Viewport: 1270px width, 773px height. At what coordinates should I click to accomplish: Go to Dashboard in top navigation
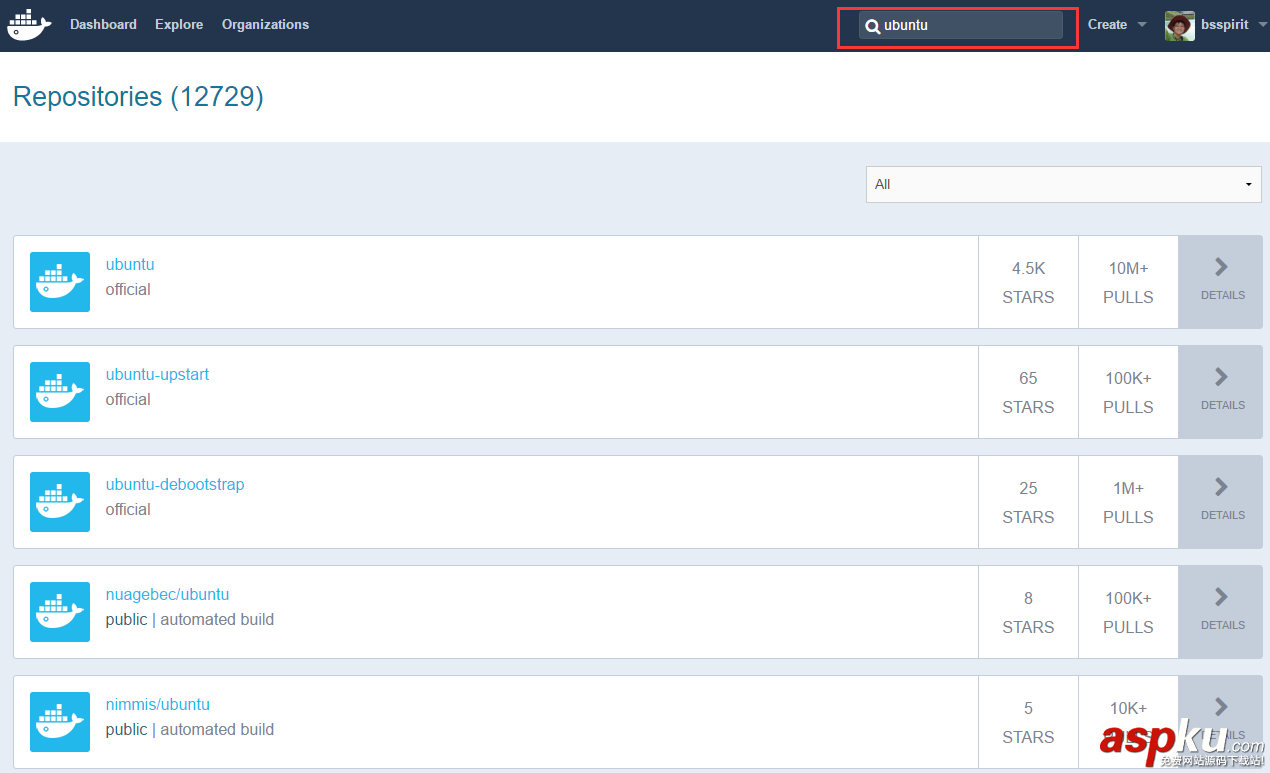point(103,25)
